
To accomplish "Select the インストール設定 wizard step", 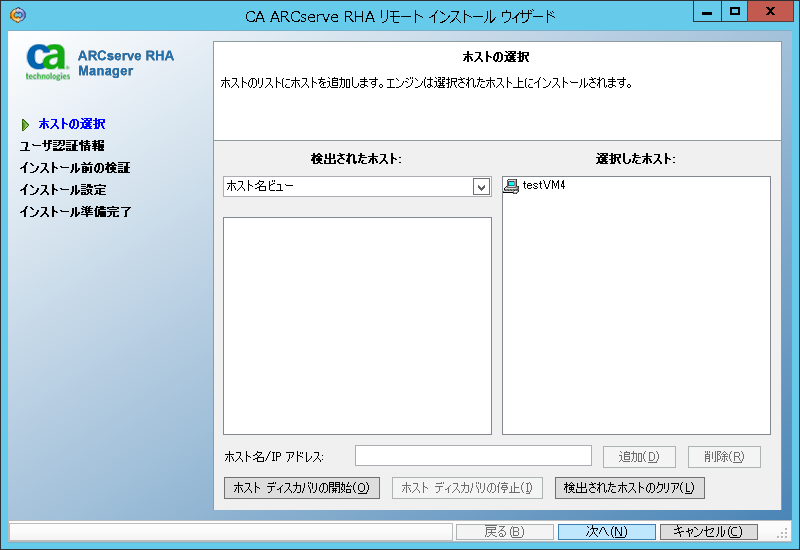I will point(63,190).
